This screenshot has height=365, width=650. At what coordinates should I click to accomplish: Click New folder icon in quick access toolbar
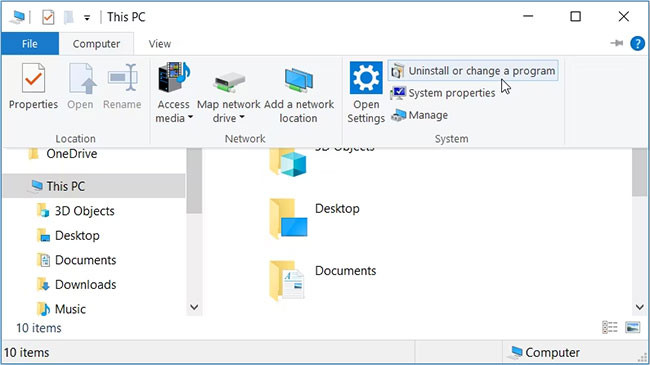click(x=68, y=17)
